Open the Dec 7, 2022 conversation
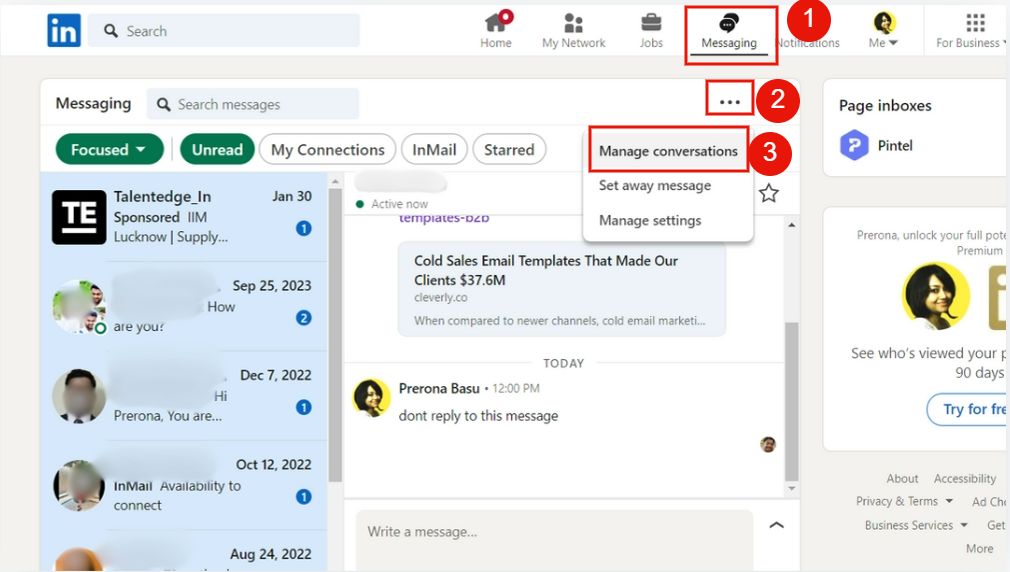The height and width of the screenshot is (572, 1010). [x=184, y=396]
